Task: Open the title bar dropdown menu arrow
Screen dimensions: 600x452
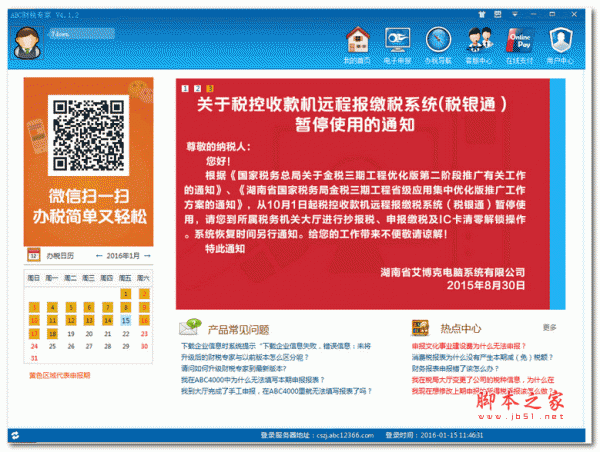Action: pyautogui.click(x=515, y=15)
